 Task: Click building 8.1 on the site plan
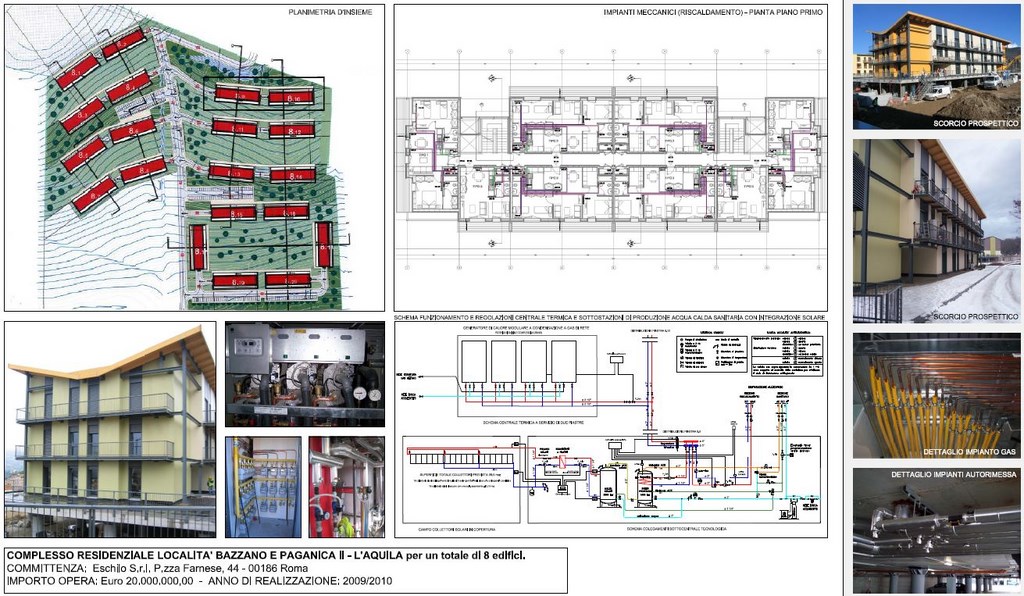77,72
